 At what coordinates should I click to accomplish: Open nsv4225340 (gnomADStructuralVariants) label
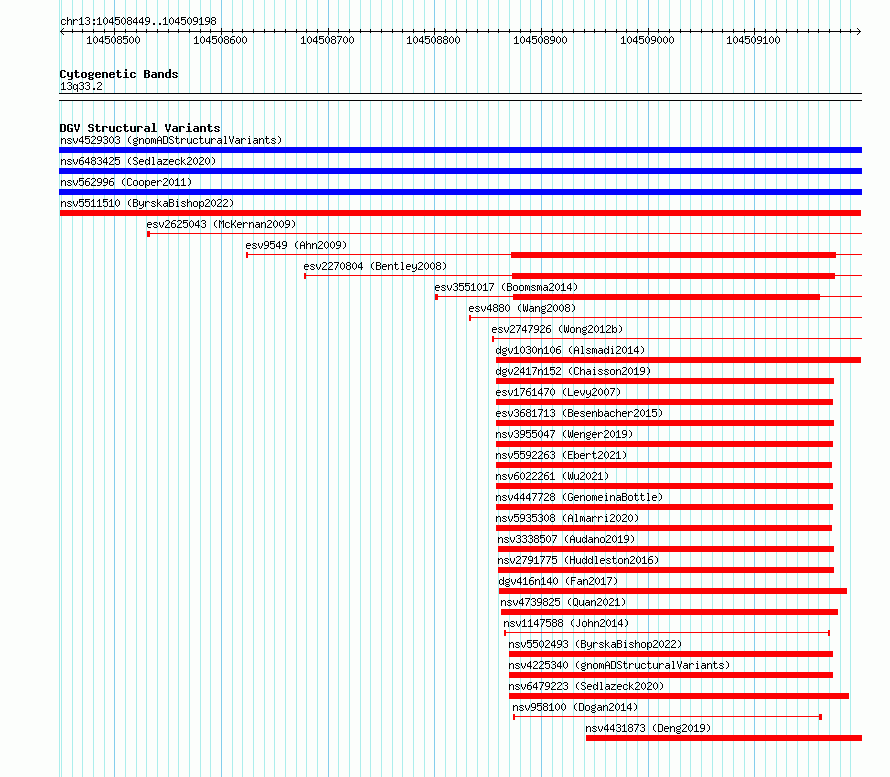619,665
